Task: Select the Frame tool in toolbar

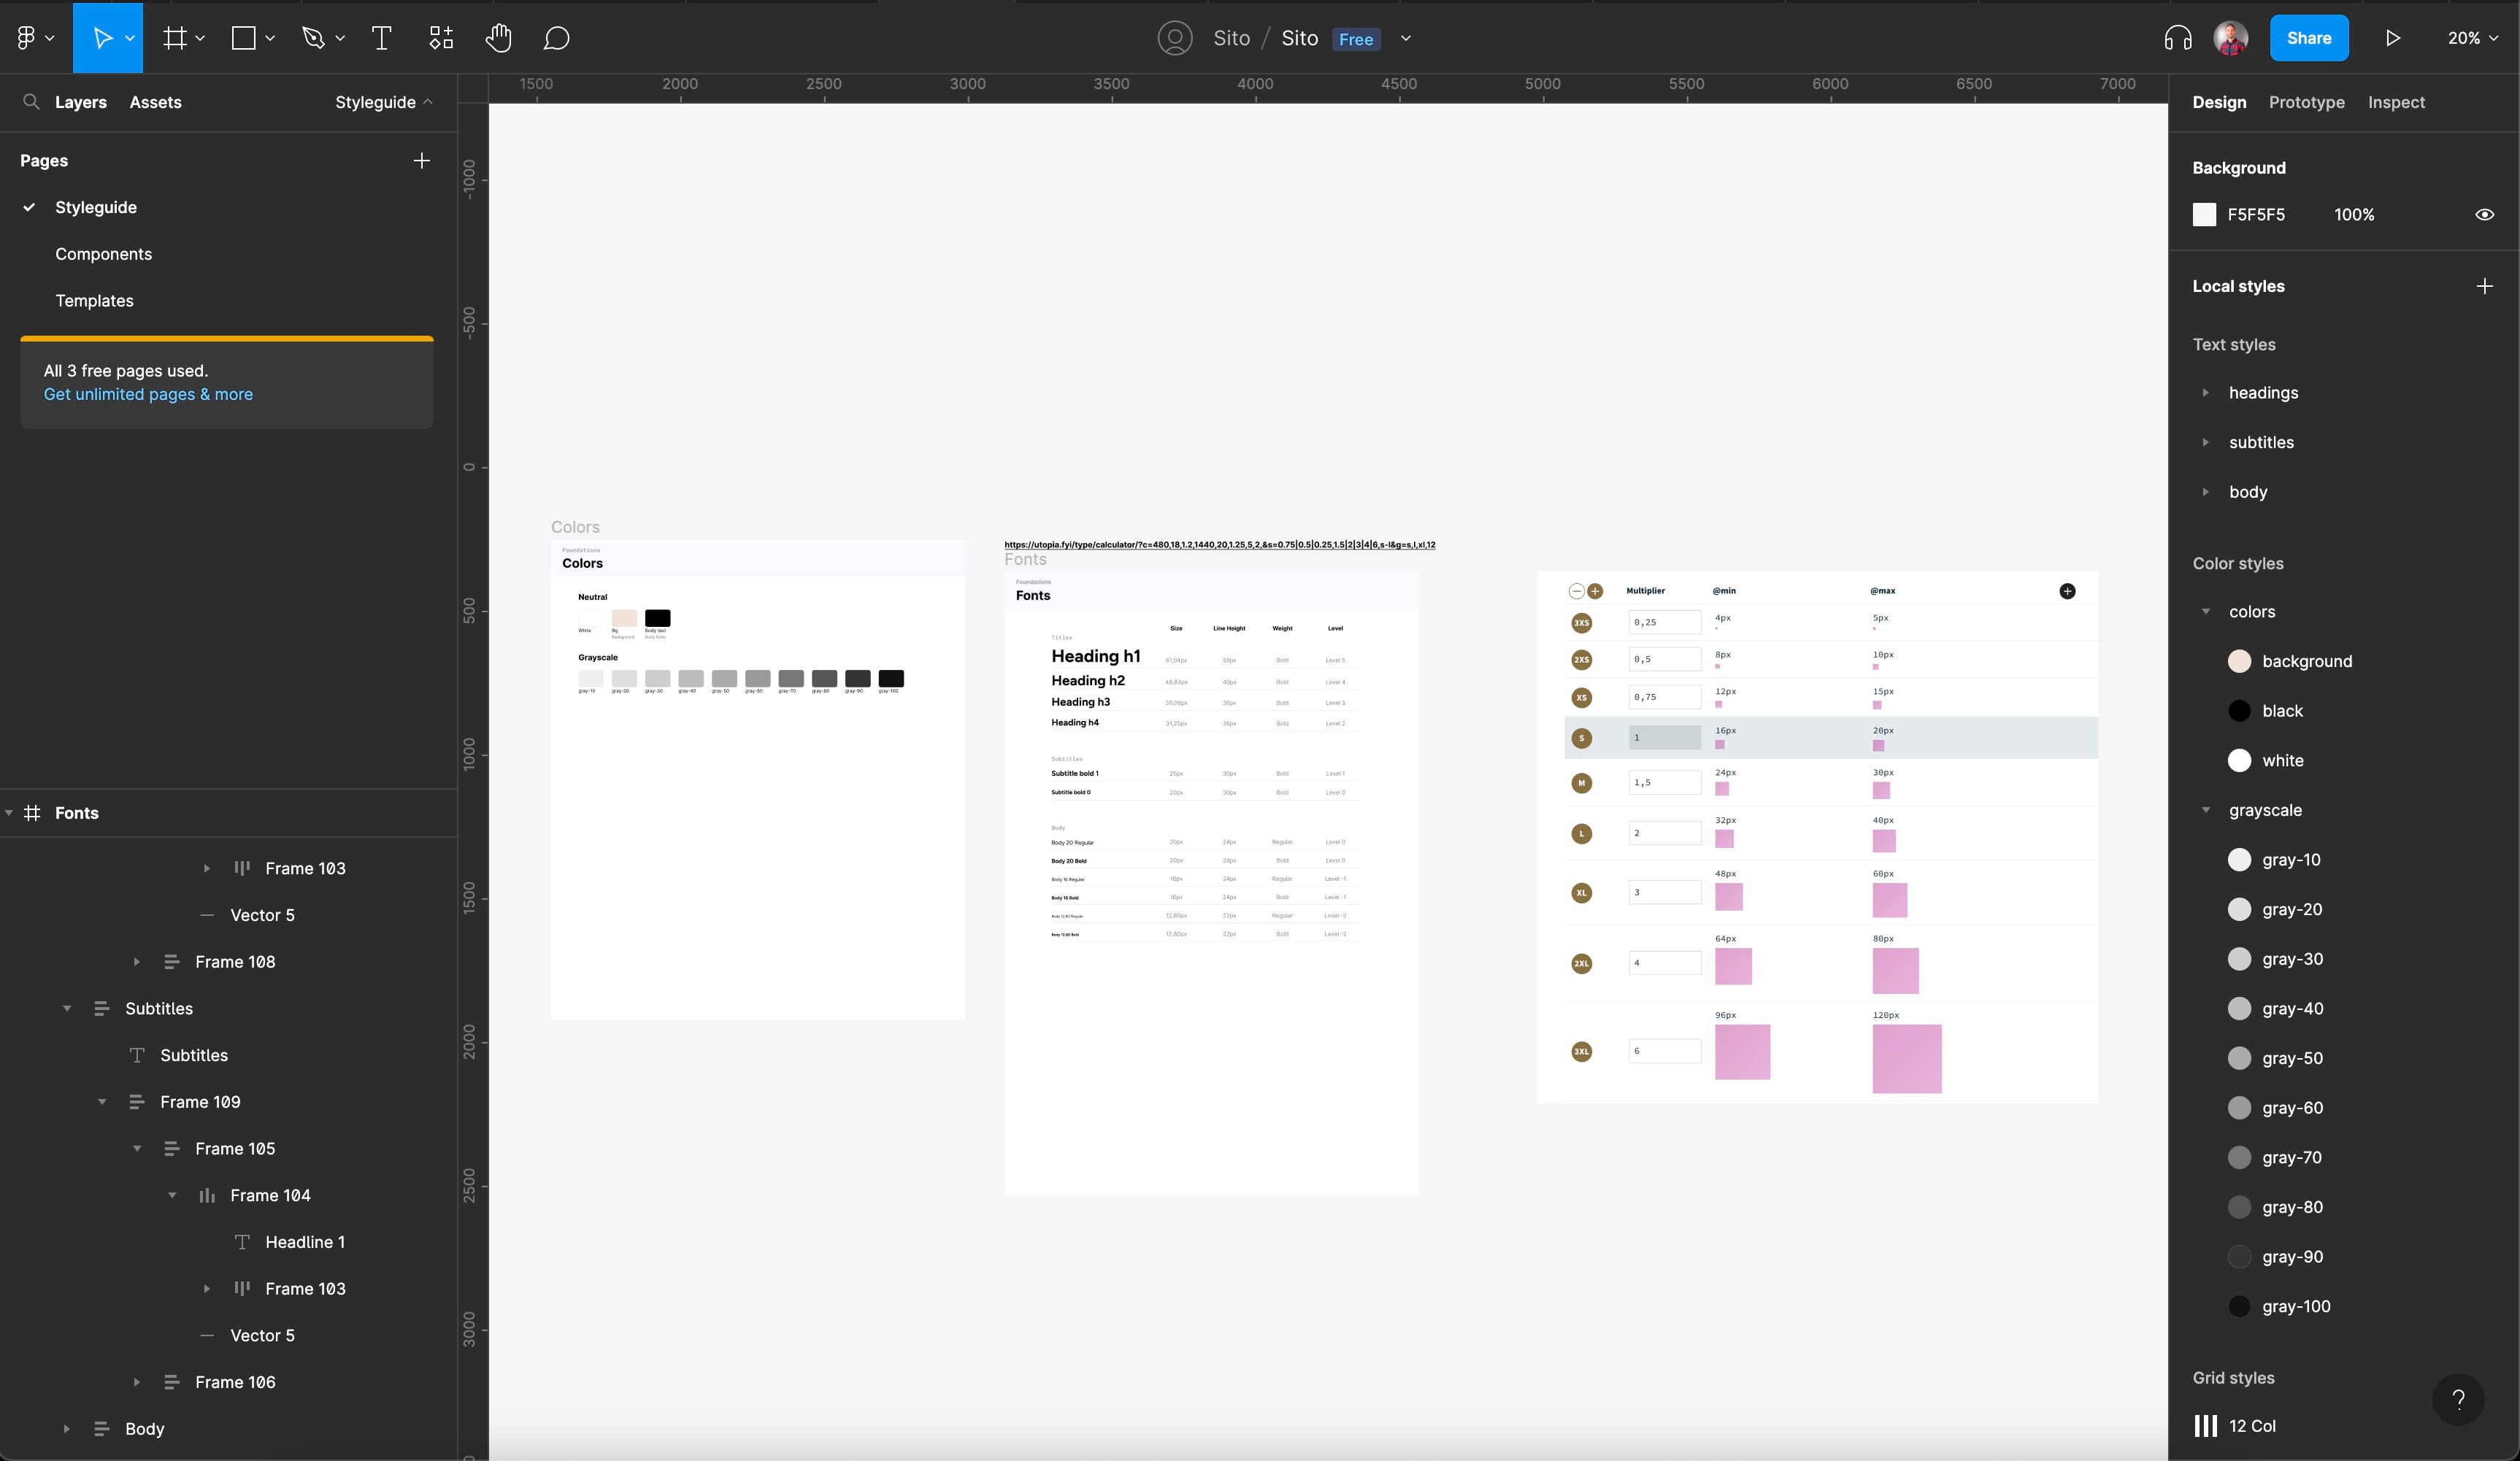Action: (x=174, y=38)
